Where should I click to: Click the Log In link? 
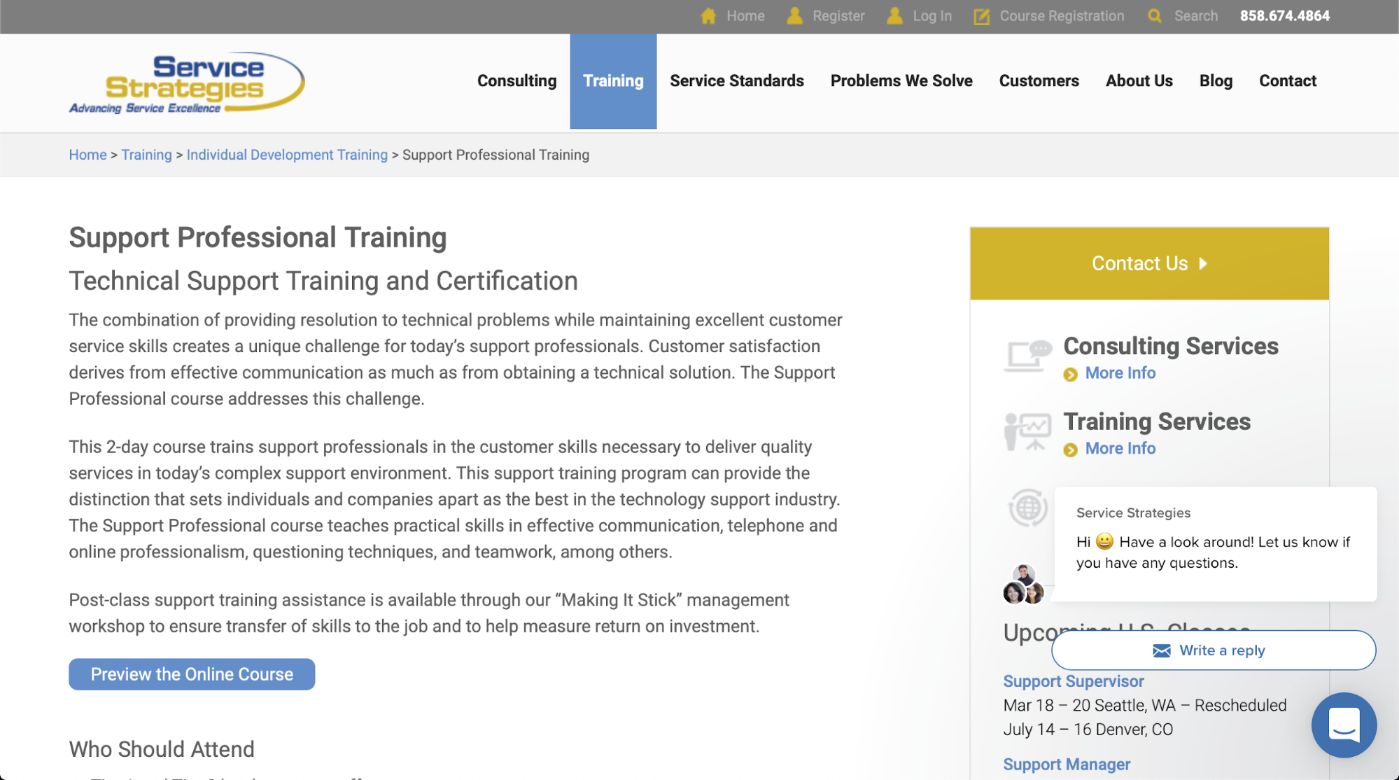[932, 16]
